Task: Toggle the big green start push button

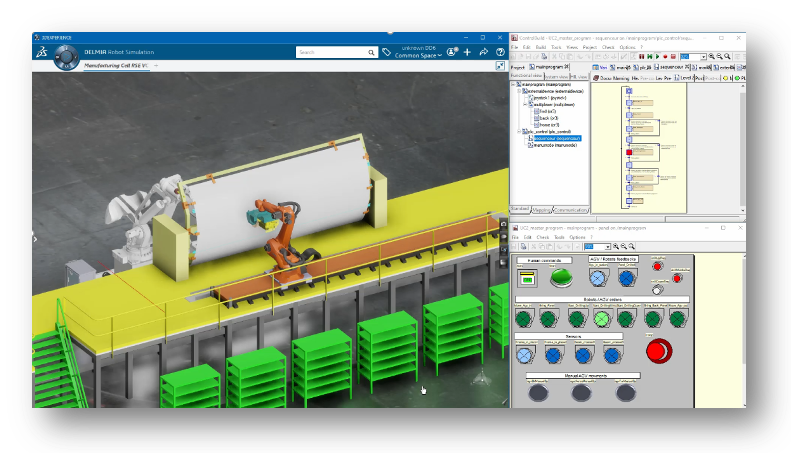Action: (560, 277)
